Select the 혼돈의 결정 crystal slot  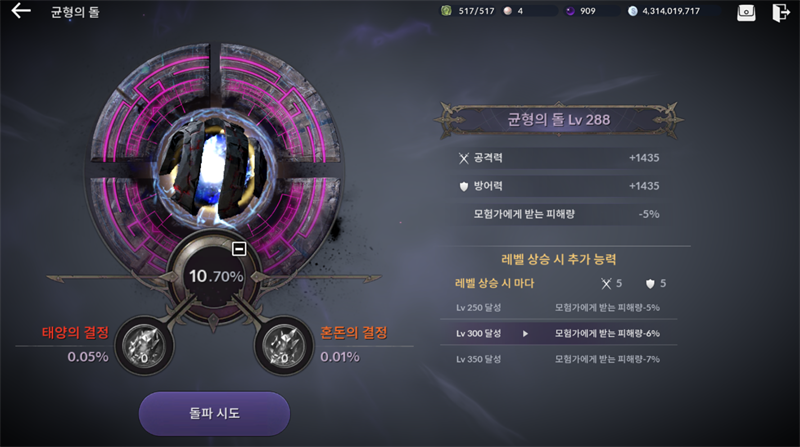[x=283, y=345]
